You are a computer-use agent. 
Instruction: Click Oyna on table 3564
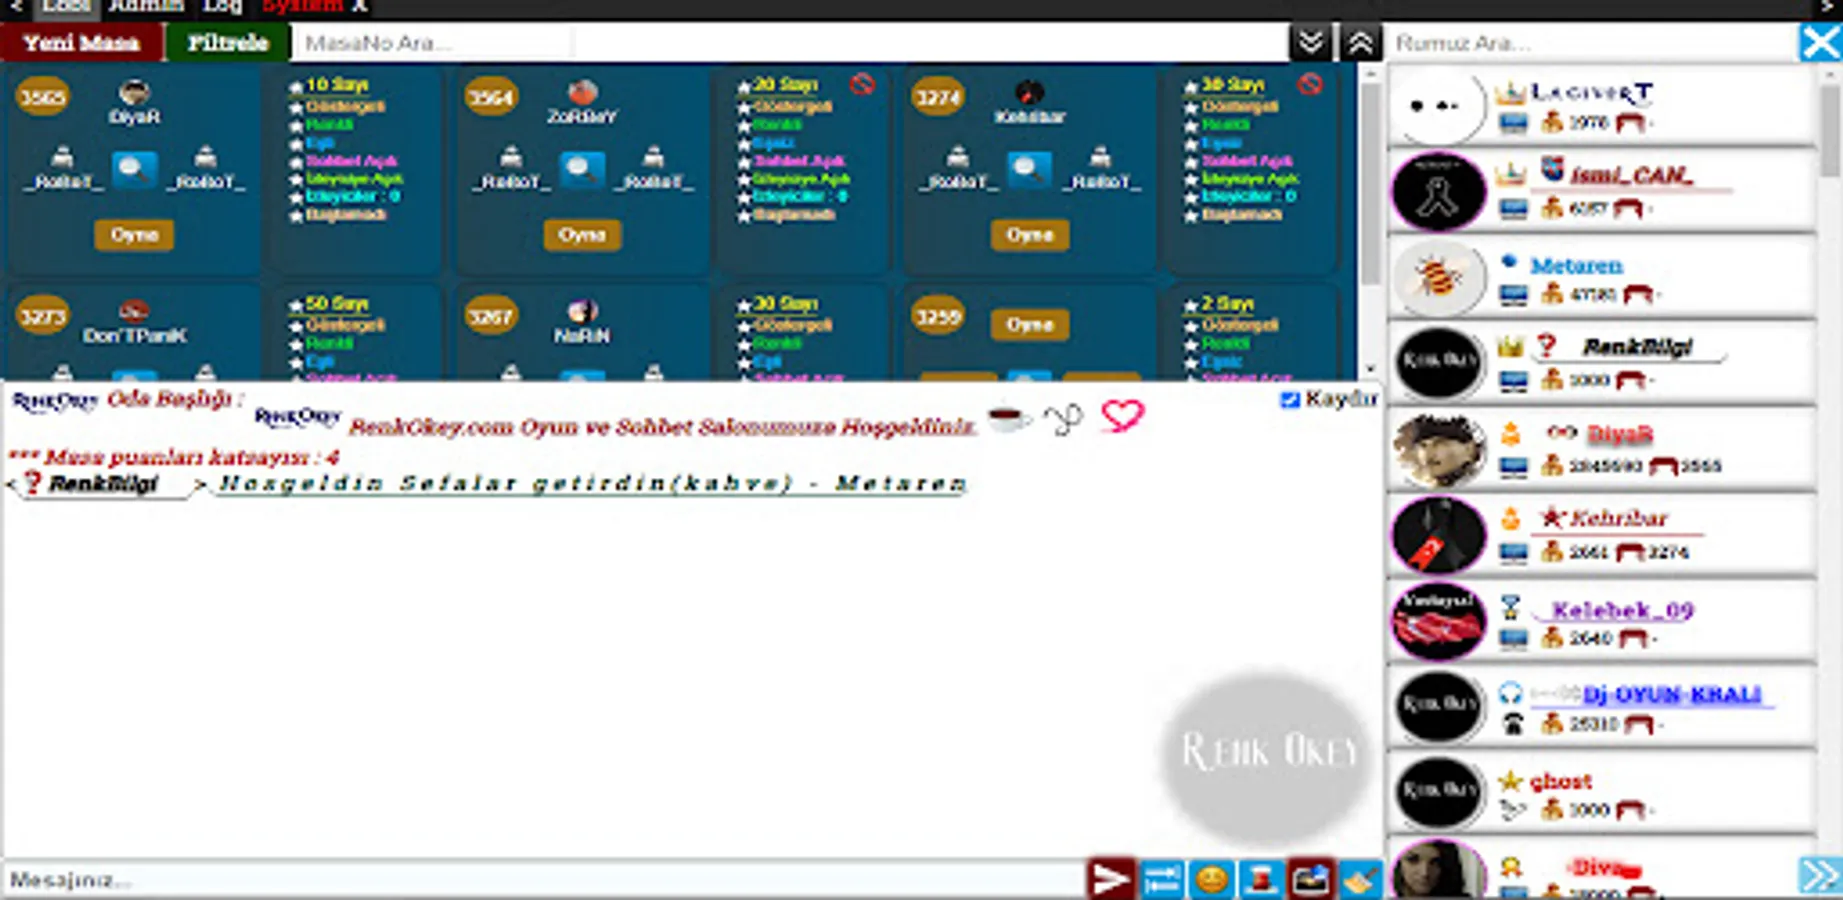[x=582, y=235]
